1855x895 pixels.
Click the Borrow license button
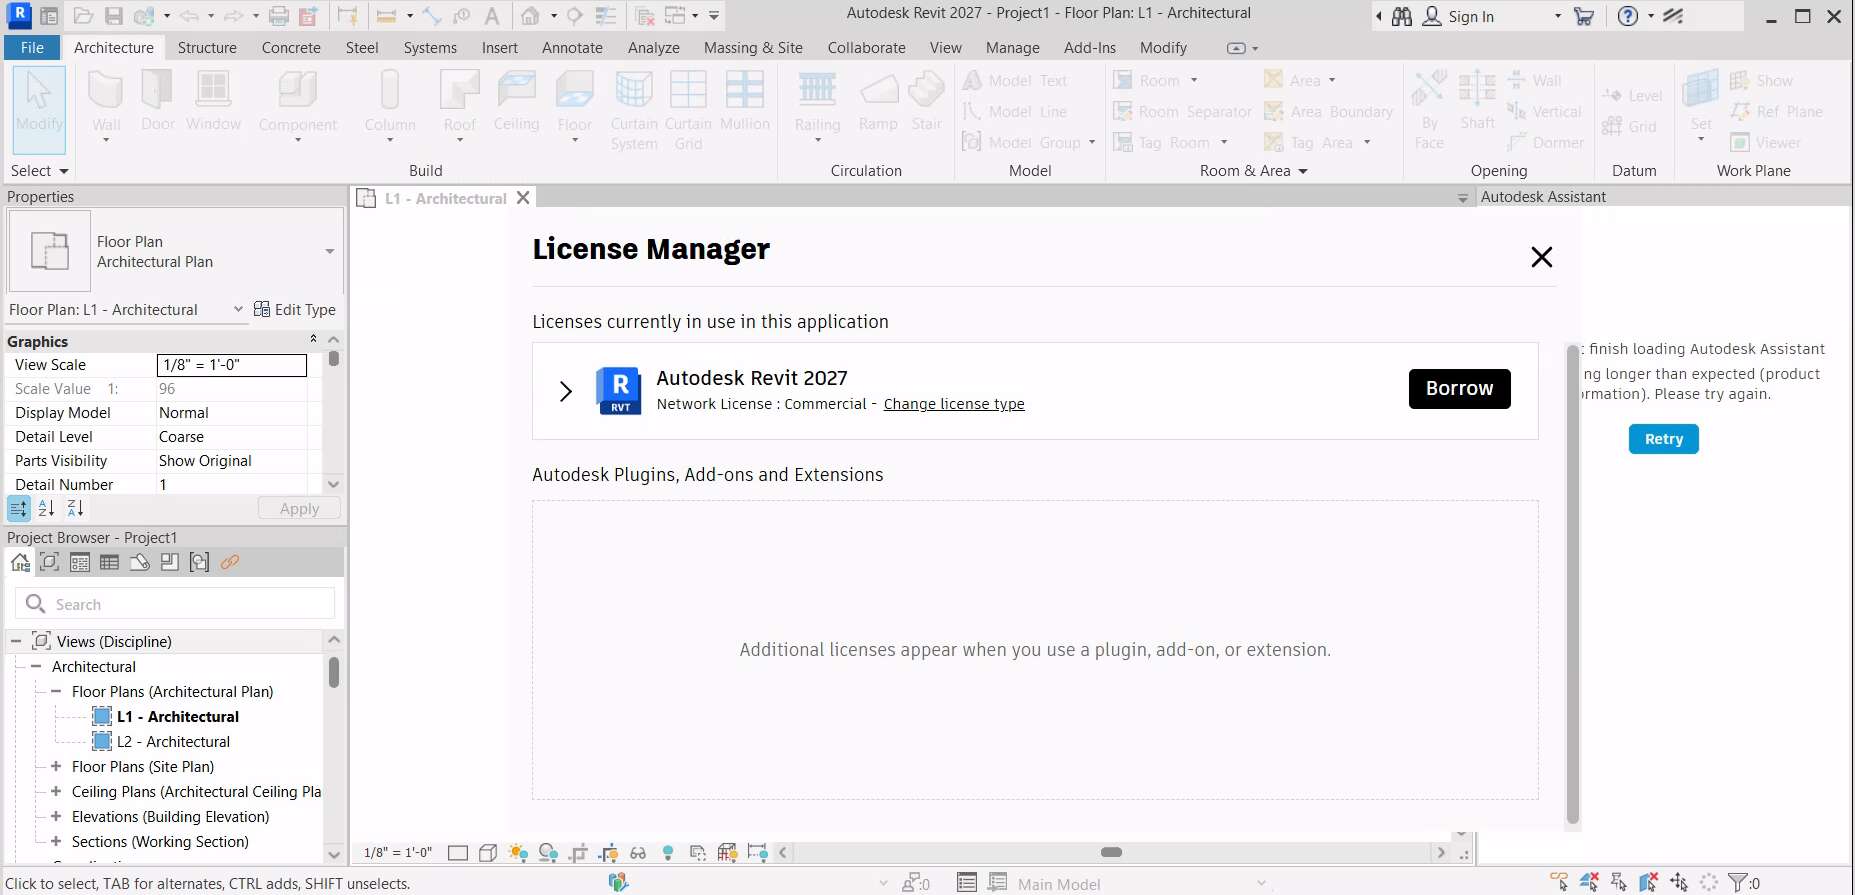[x=1459, y=389]
